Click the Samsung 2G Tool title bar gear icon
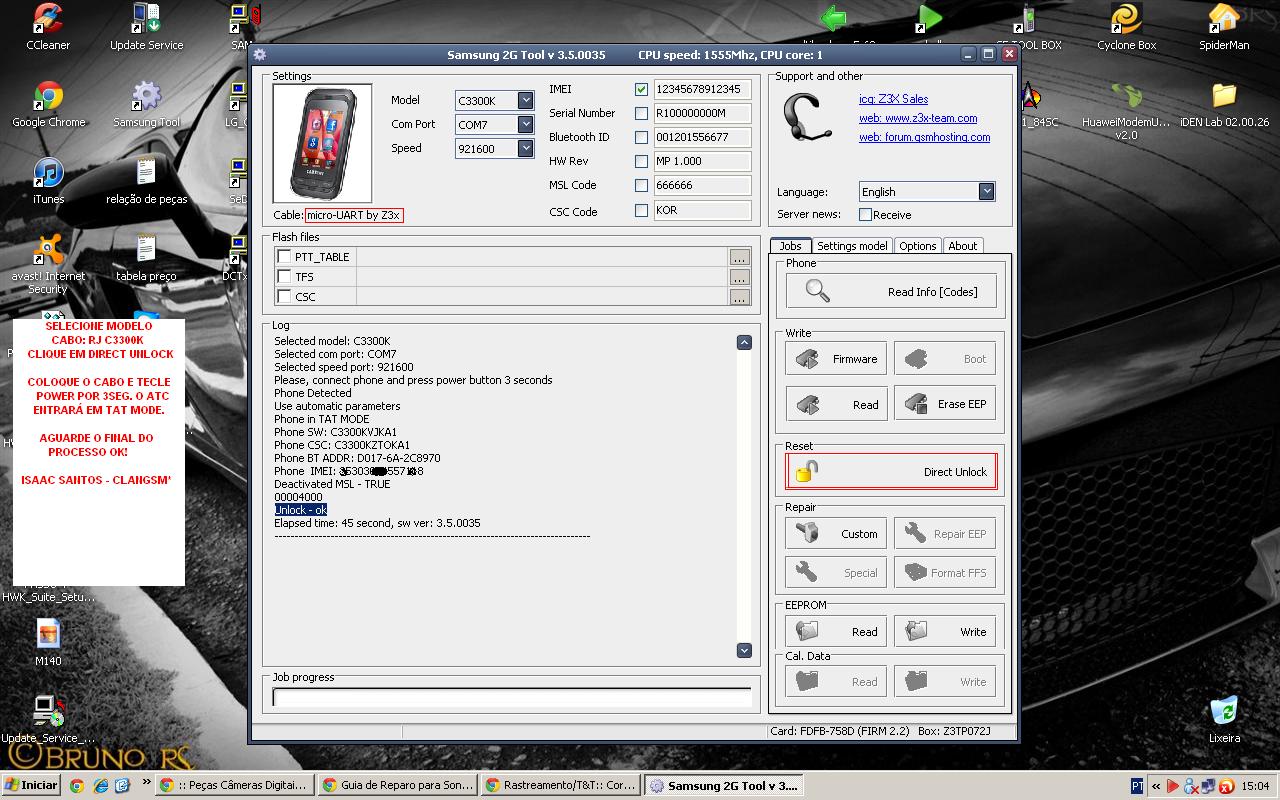The height and width of the screenshot is (800, 1280). click(260, 55)
